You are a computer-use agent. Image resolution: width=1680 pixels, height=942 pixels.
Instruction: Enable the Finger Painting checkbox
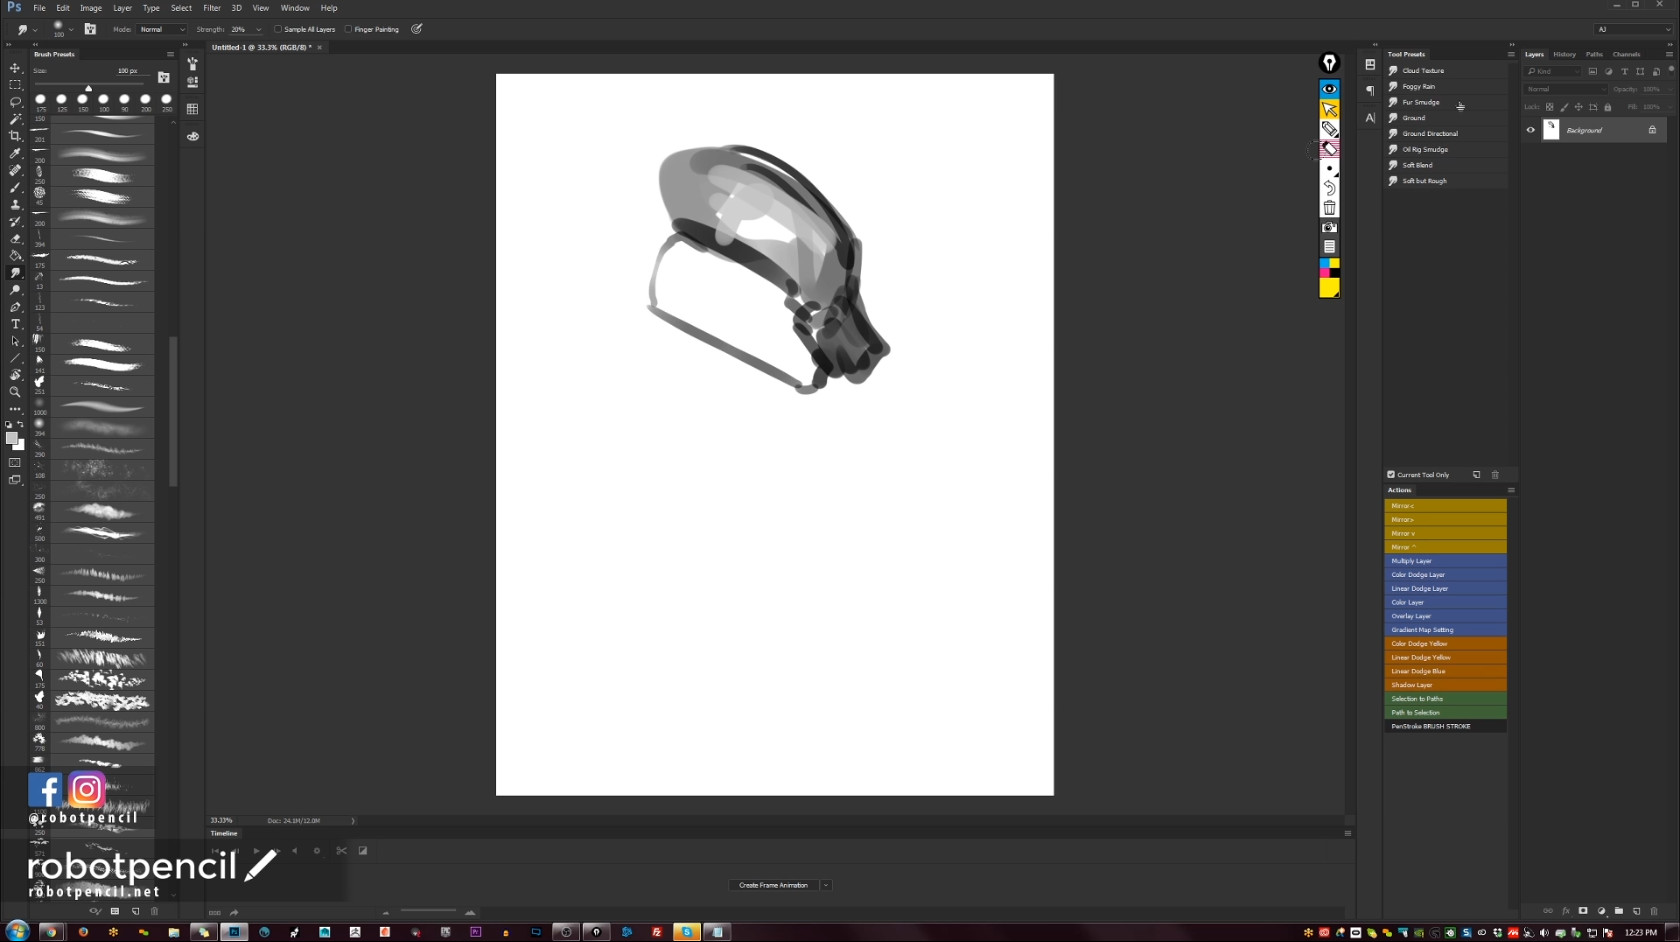[x=348, y=29]
